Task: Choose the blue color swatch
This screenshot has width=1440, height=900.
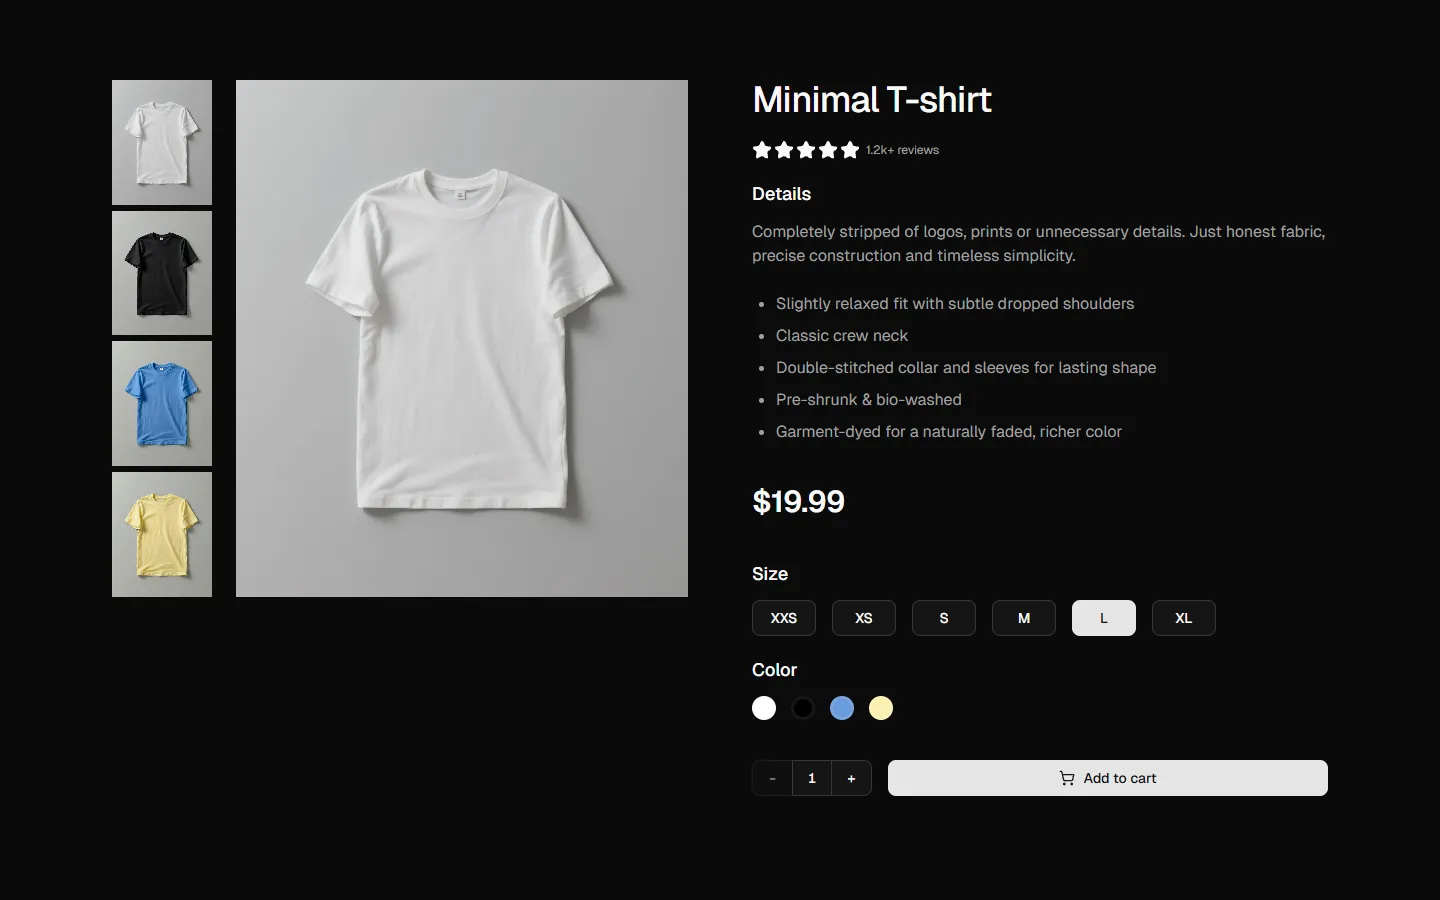Action: [x=841, y=708]
